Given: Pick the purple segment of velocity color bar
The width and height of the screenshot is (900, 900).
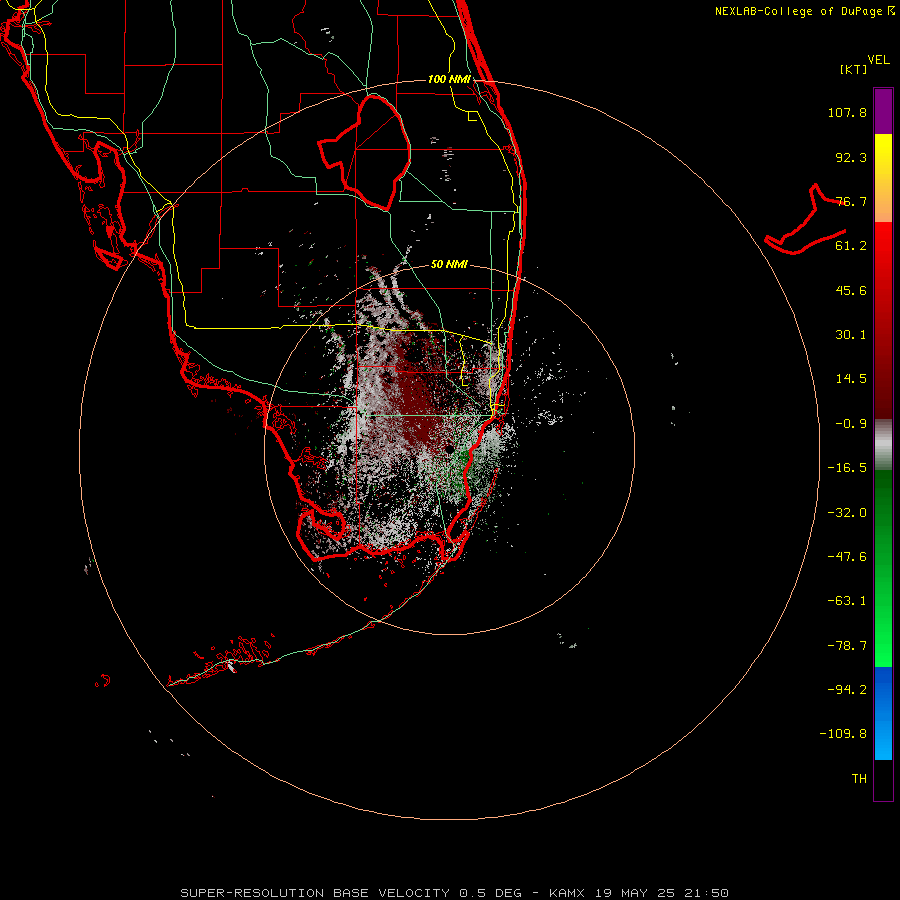Looking at the screenshot, I should (883, 111).
